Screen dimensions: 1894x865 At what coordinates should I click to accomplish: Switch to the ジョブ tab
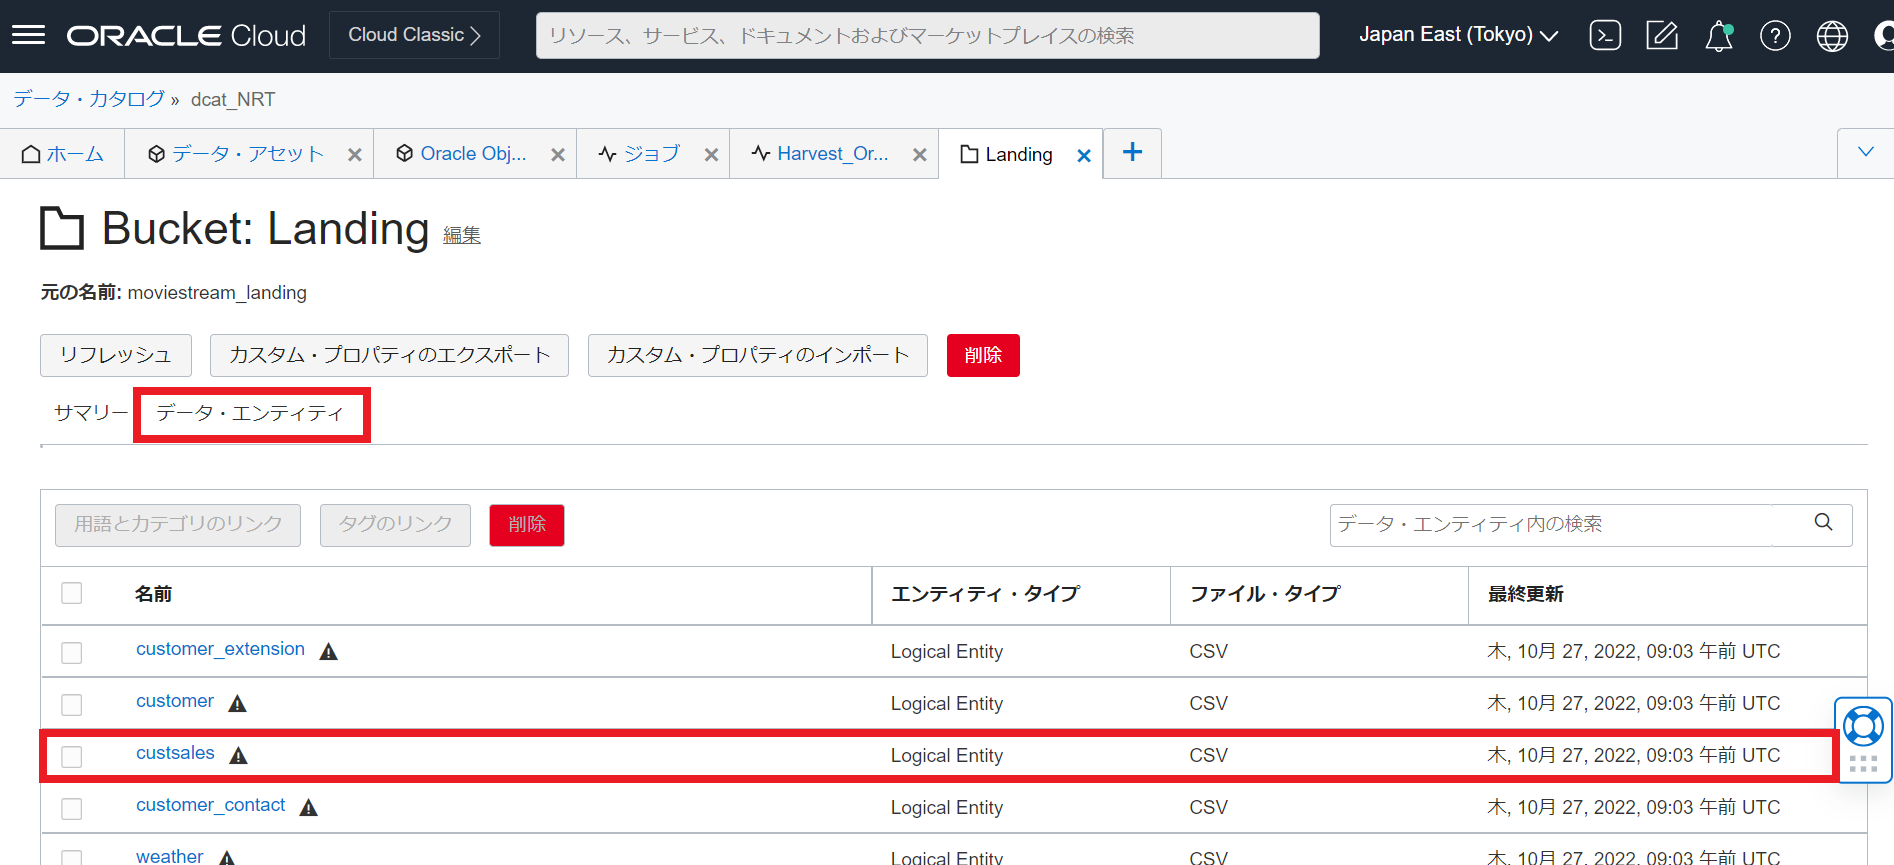pos(651,154)
